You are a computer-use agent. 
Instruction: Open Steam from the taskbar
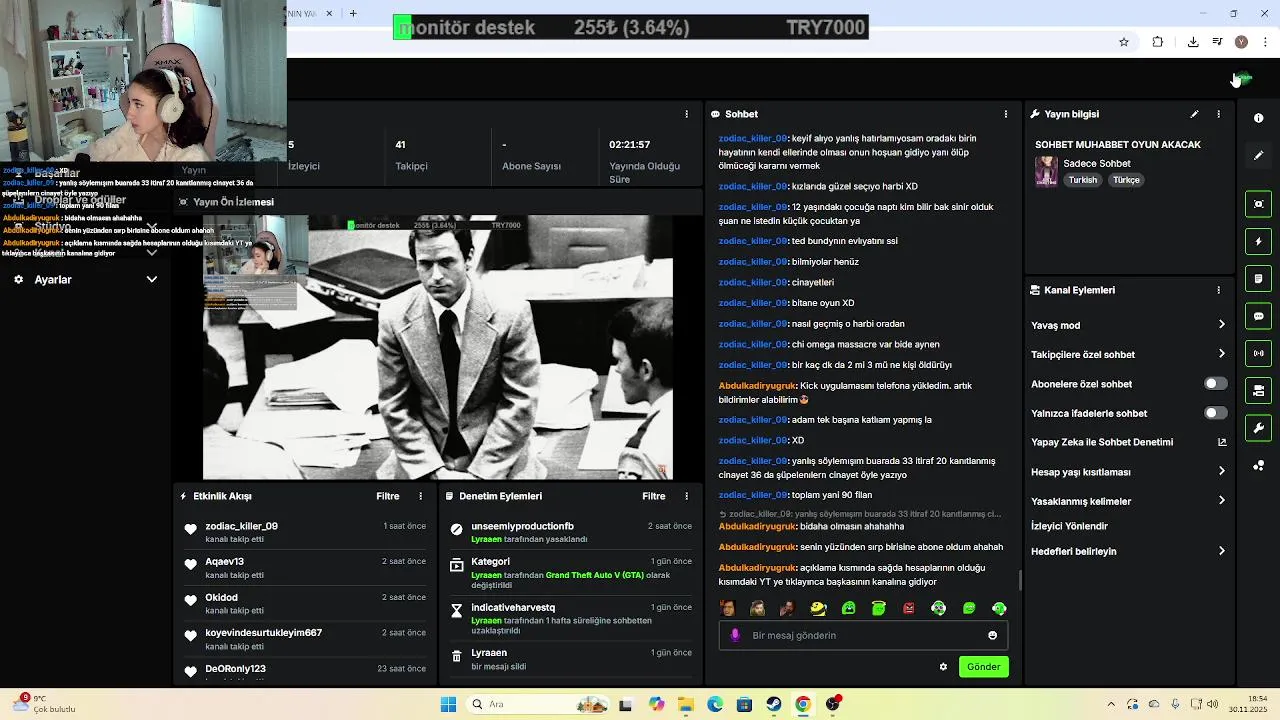(774, 704)
